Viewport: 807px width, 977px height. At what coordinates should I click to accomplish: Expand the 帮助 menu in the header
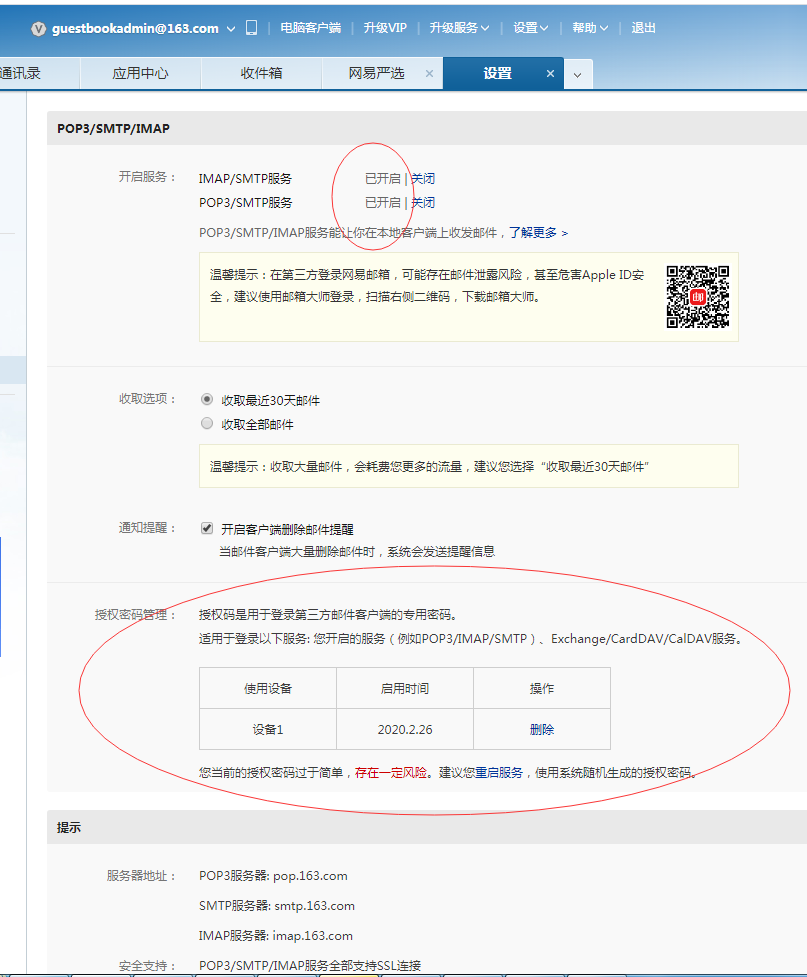pos(590,28)
